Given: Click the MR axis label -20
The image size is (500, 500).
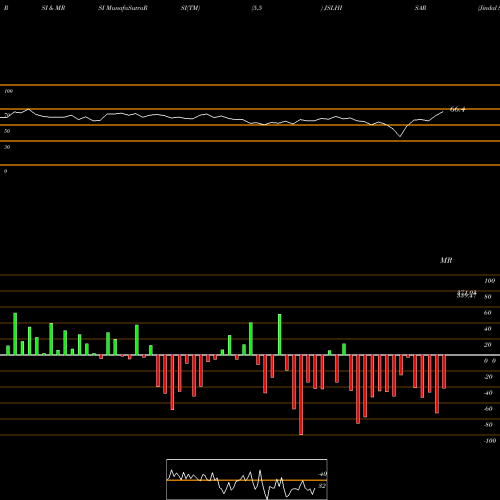Looking at the screenshot, I should coord(488,377).
